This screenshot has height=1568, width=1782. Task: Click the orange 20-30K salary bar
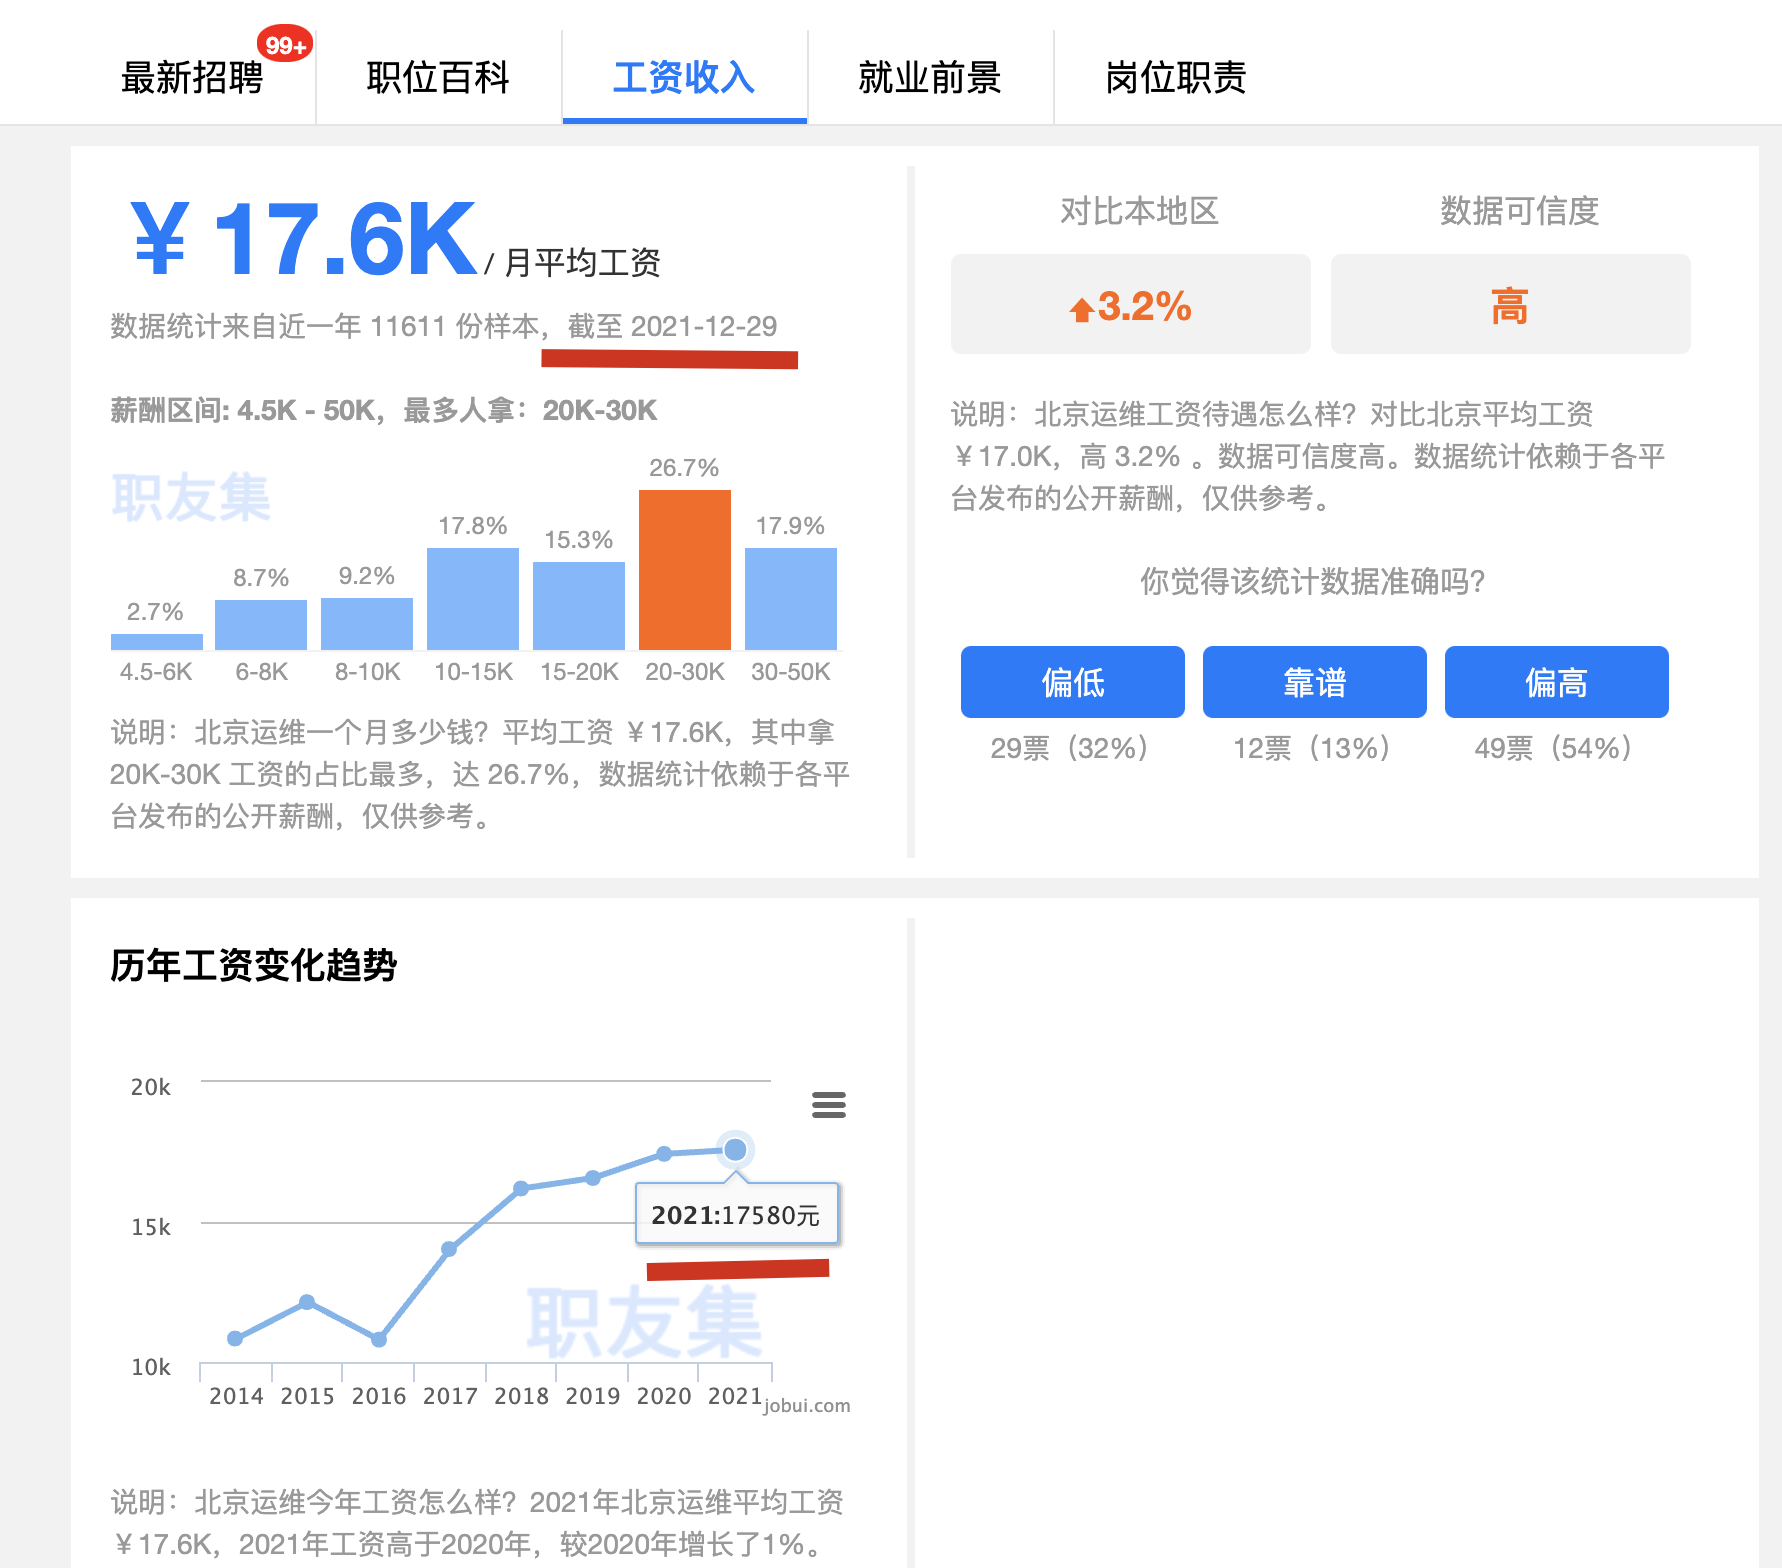(685, 570)
